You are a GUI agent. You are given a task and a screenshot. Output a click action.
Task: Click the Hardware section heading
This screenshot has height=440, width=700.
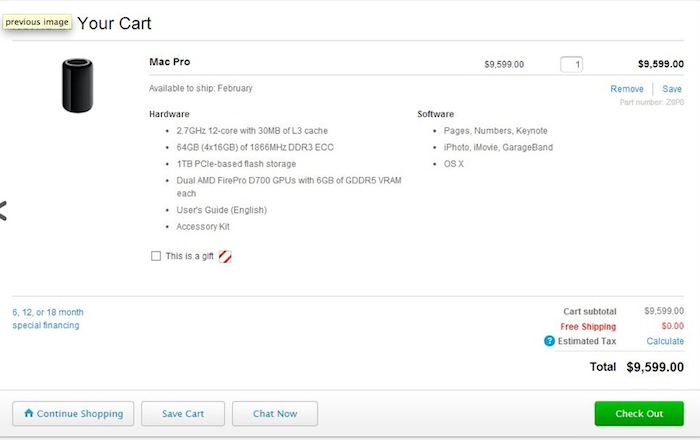pos(169,114)
